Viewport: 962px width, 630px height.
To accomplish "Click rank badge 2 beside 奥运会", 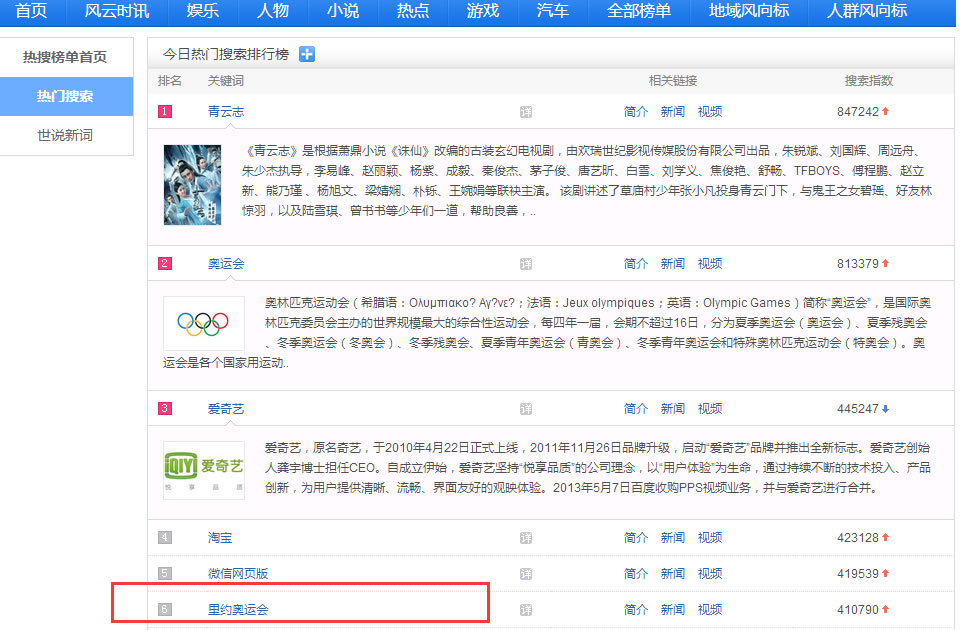I will (x=165, y=263).
